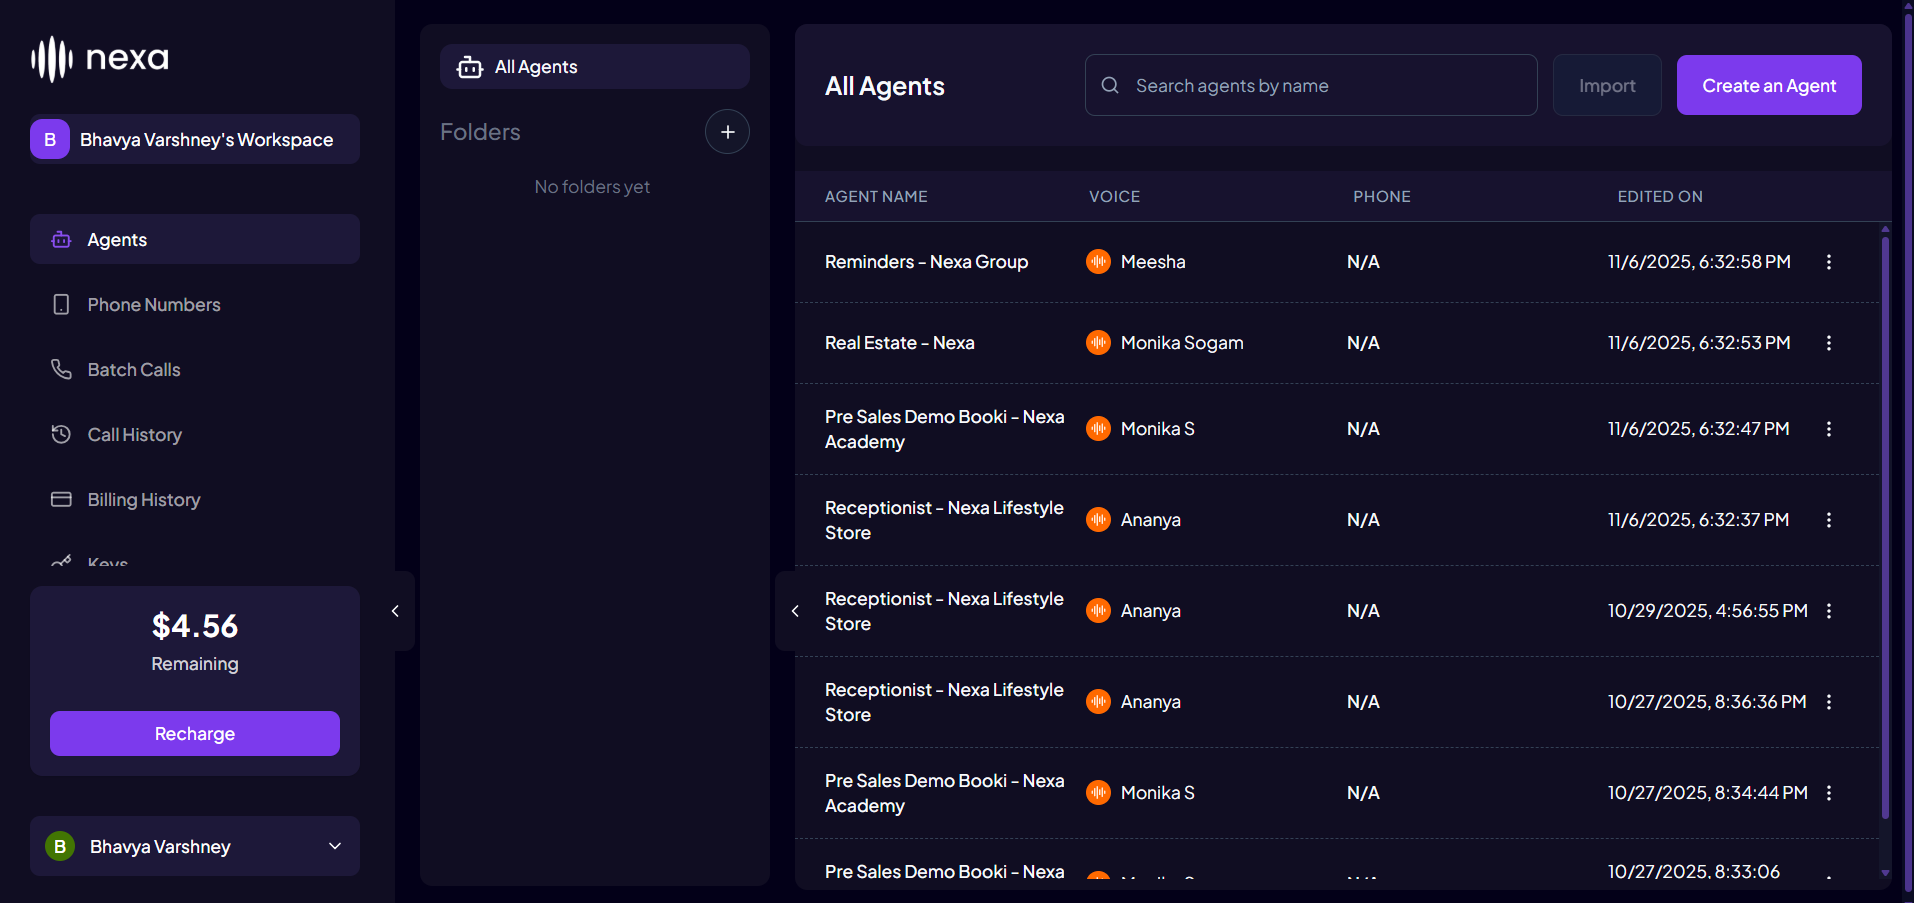1914x903 pixels.
Task: Click the Nexa waveform logo icon
Action: pyautogui.click(x=52, y=59)
